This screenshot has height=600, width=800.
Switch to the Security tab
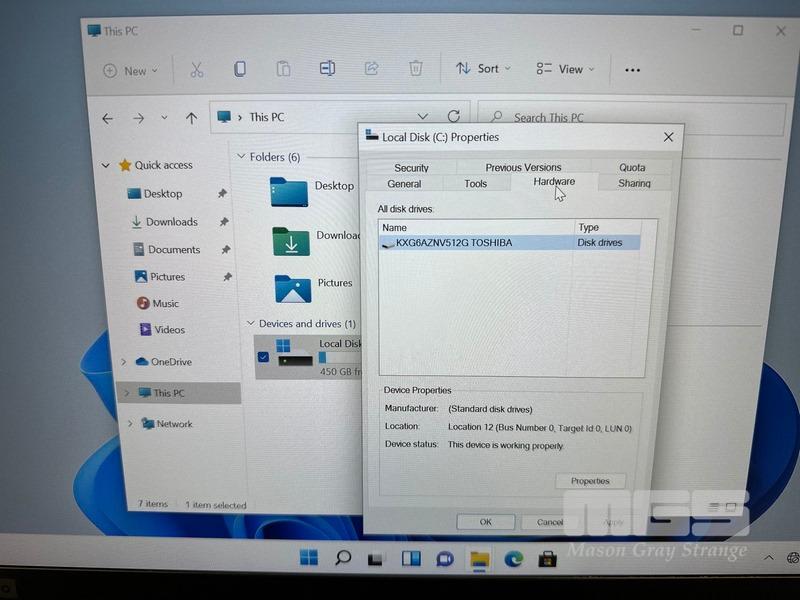click(x=411, y=168)
